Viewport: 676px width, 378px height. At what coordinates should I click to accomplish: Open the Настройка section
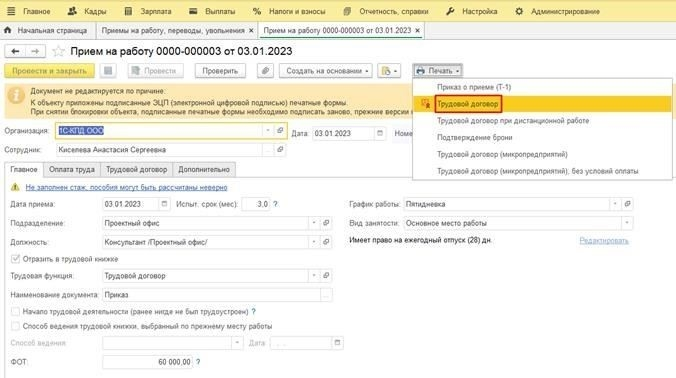point(472,11)
